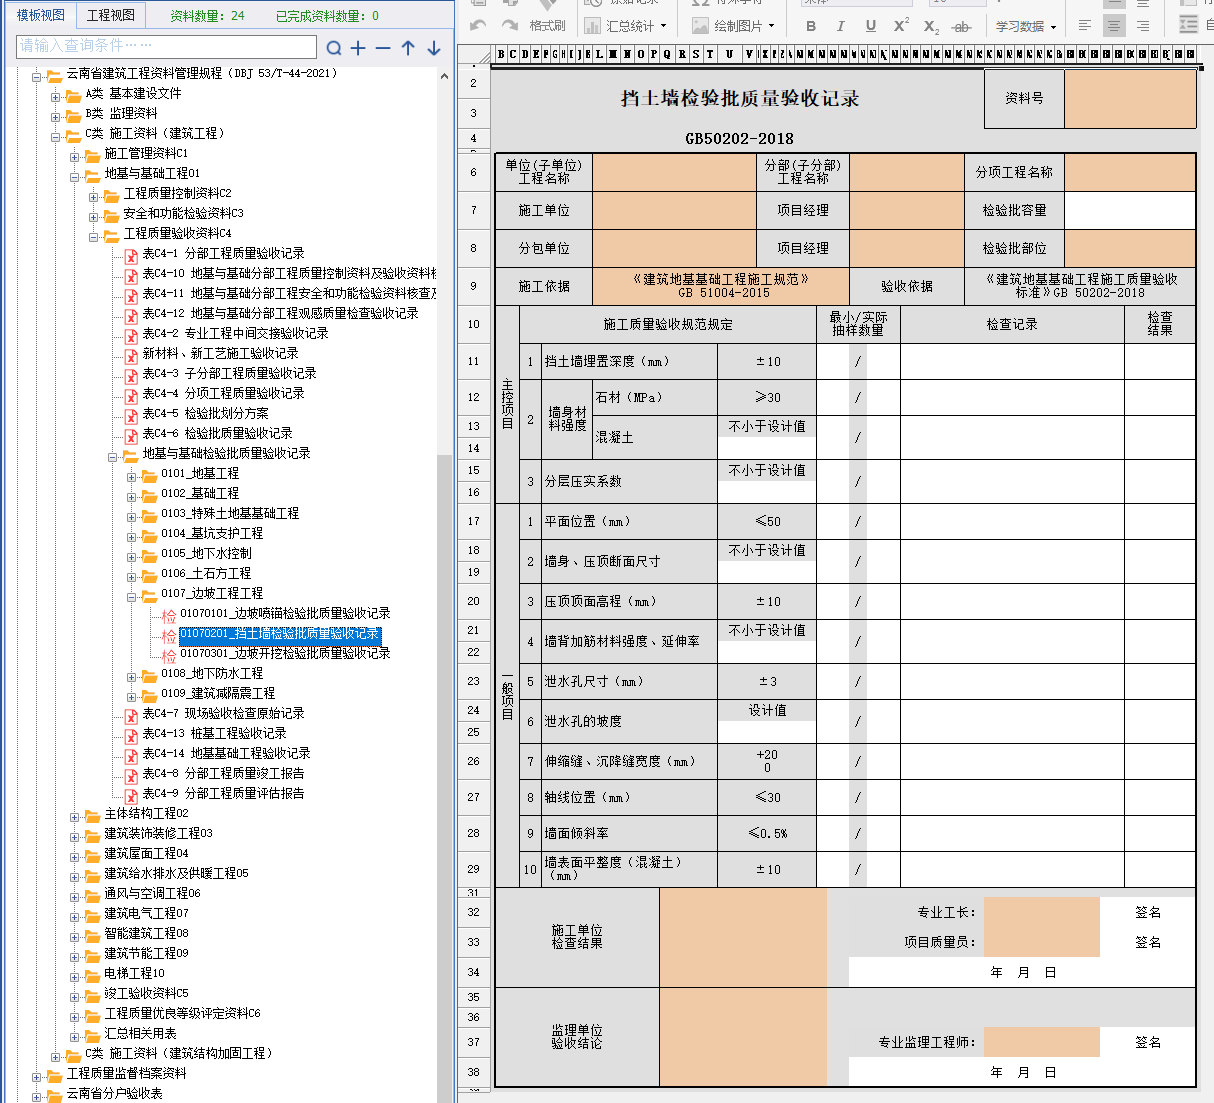This screenshot has height=1103, width=1214.
Task: Expand the B类 监理资料 node
Action: 56,116
